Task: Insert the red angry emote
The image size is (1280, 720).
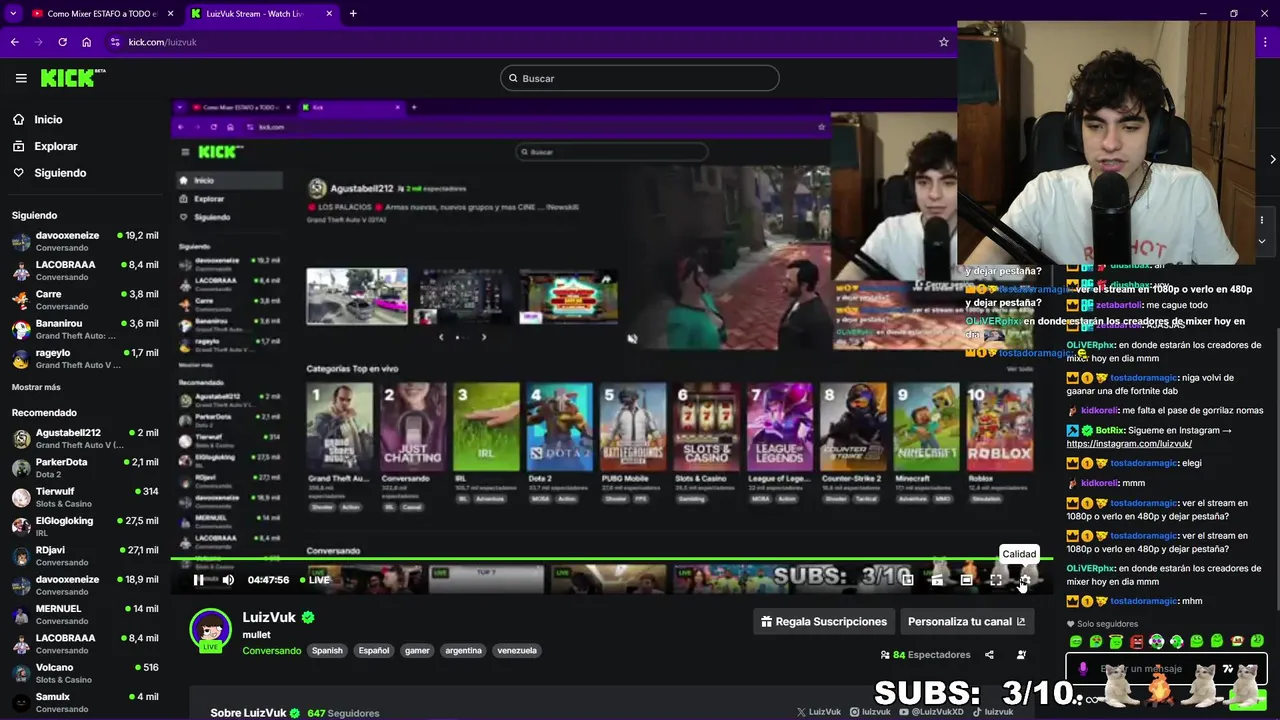Action: (1137, 641)
